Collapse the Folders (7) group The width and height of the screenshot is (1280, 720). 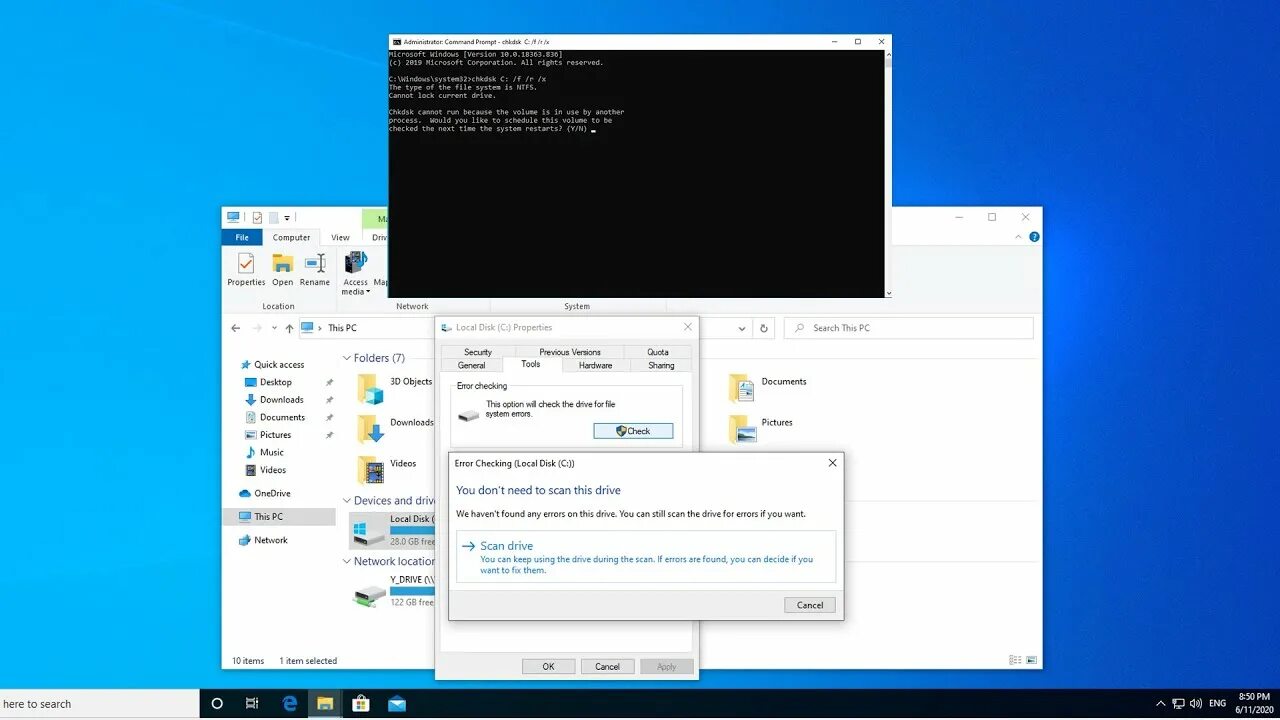(x=347, y=358)
